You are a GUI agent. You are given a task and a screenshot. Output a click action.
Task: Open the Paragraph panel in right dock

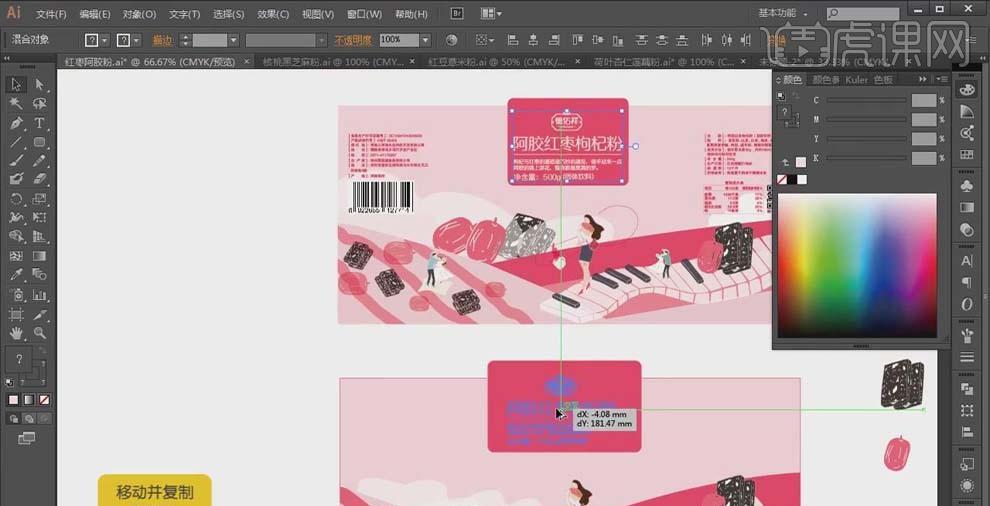pos(967,282)
